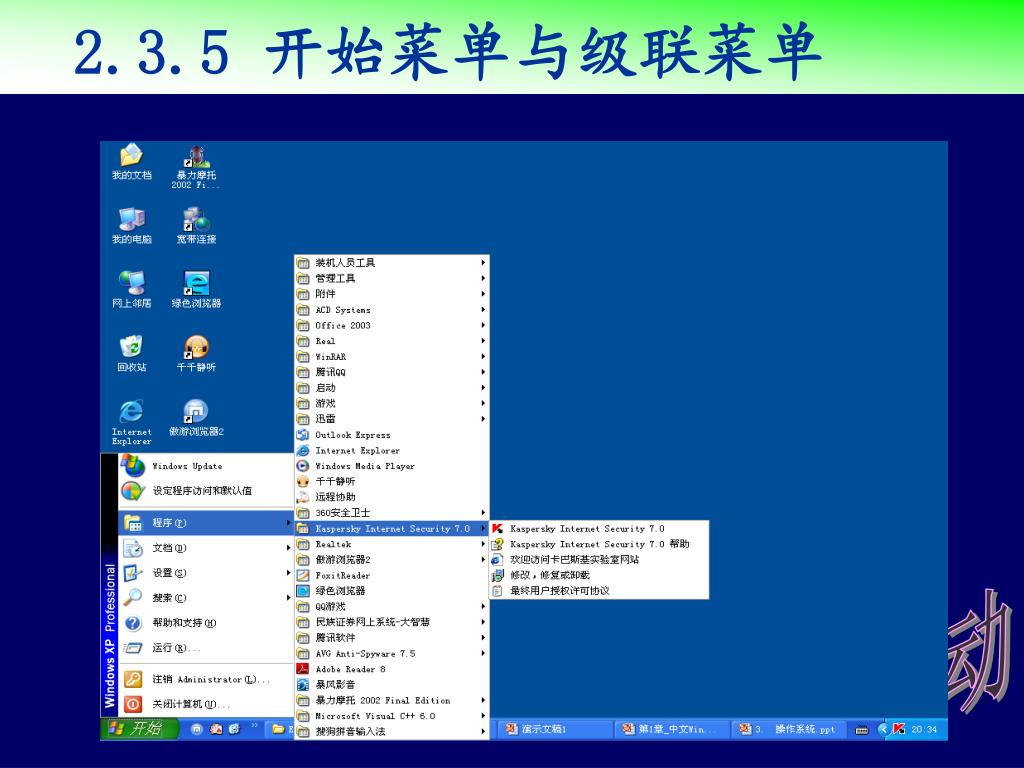The width and height of the screenshot is (1024, 768).
Task: Open the 绿色浏览器 desktop icon
Action: 196,289
